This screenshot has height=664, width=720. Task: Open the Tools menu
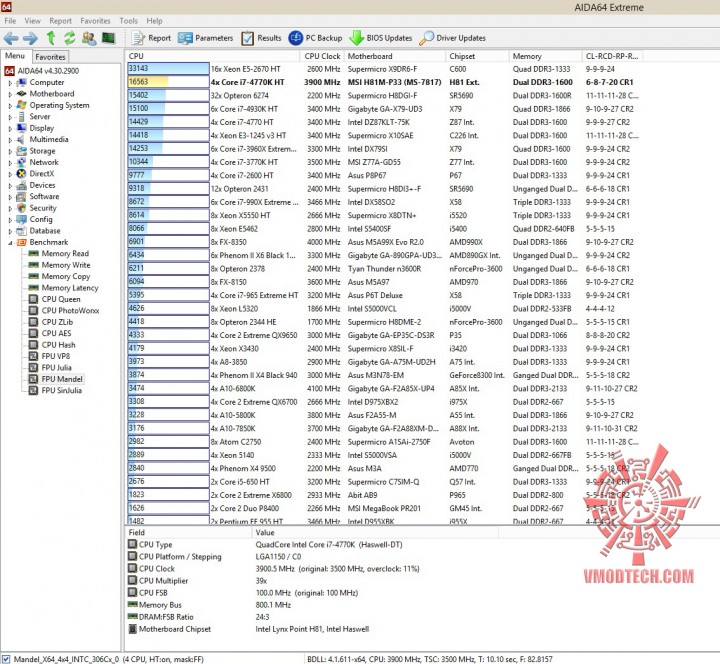(x=129, y=21)
